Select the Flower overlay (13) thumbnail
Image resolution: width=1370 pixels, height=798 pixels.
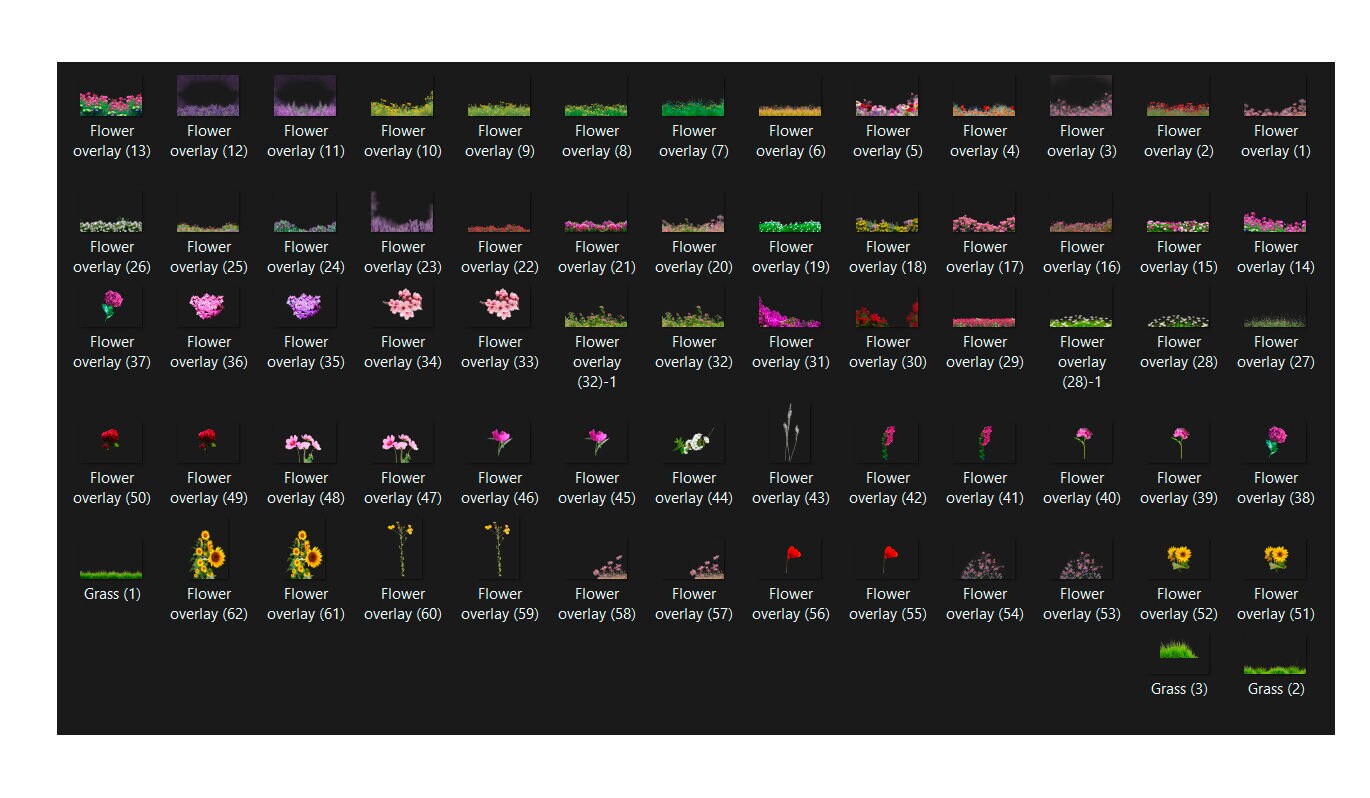pos(111,96)
